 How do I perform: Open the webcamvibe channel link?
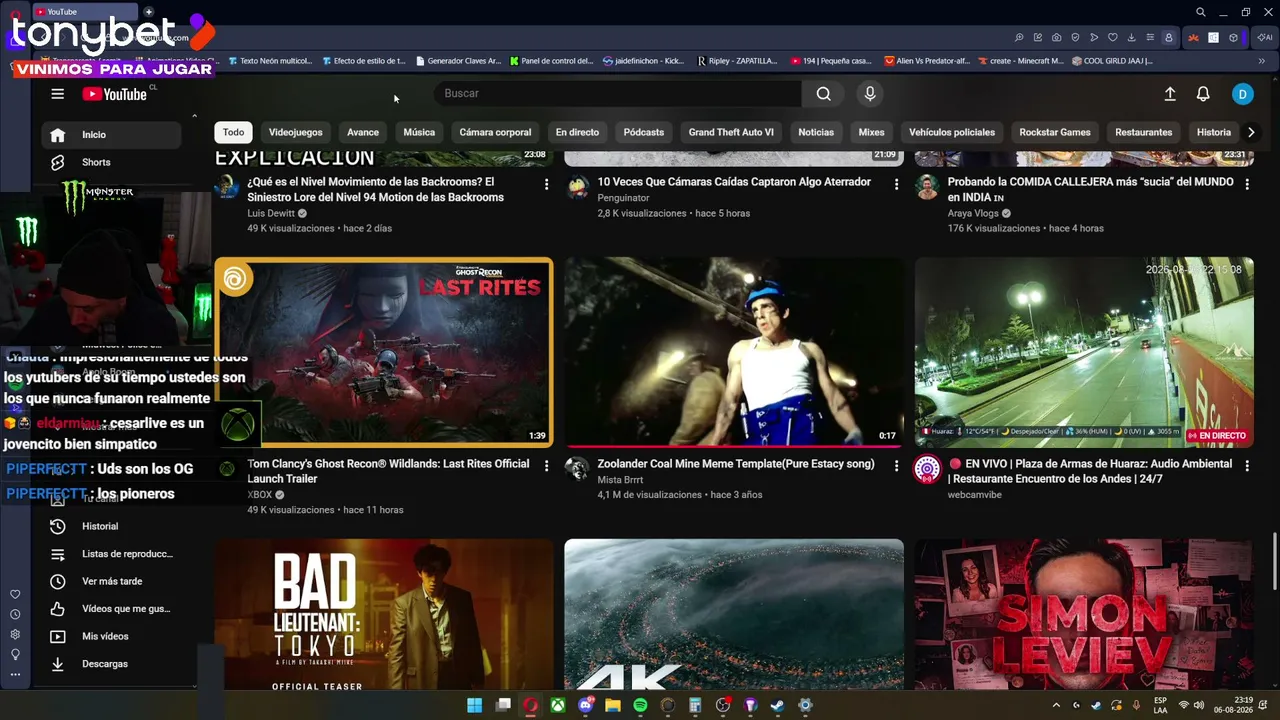[975, 495]
